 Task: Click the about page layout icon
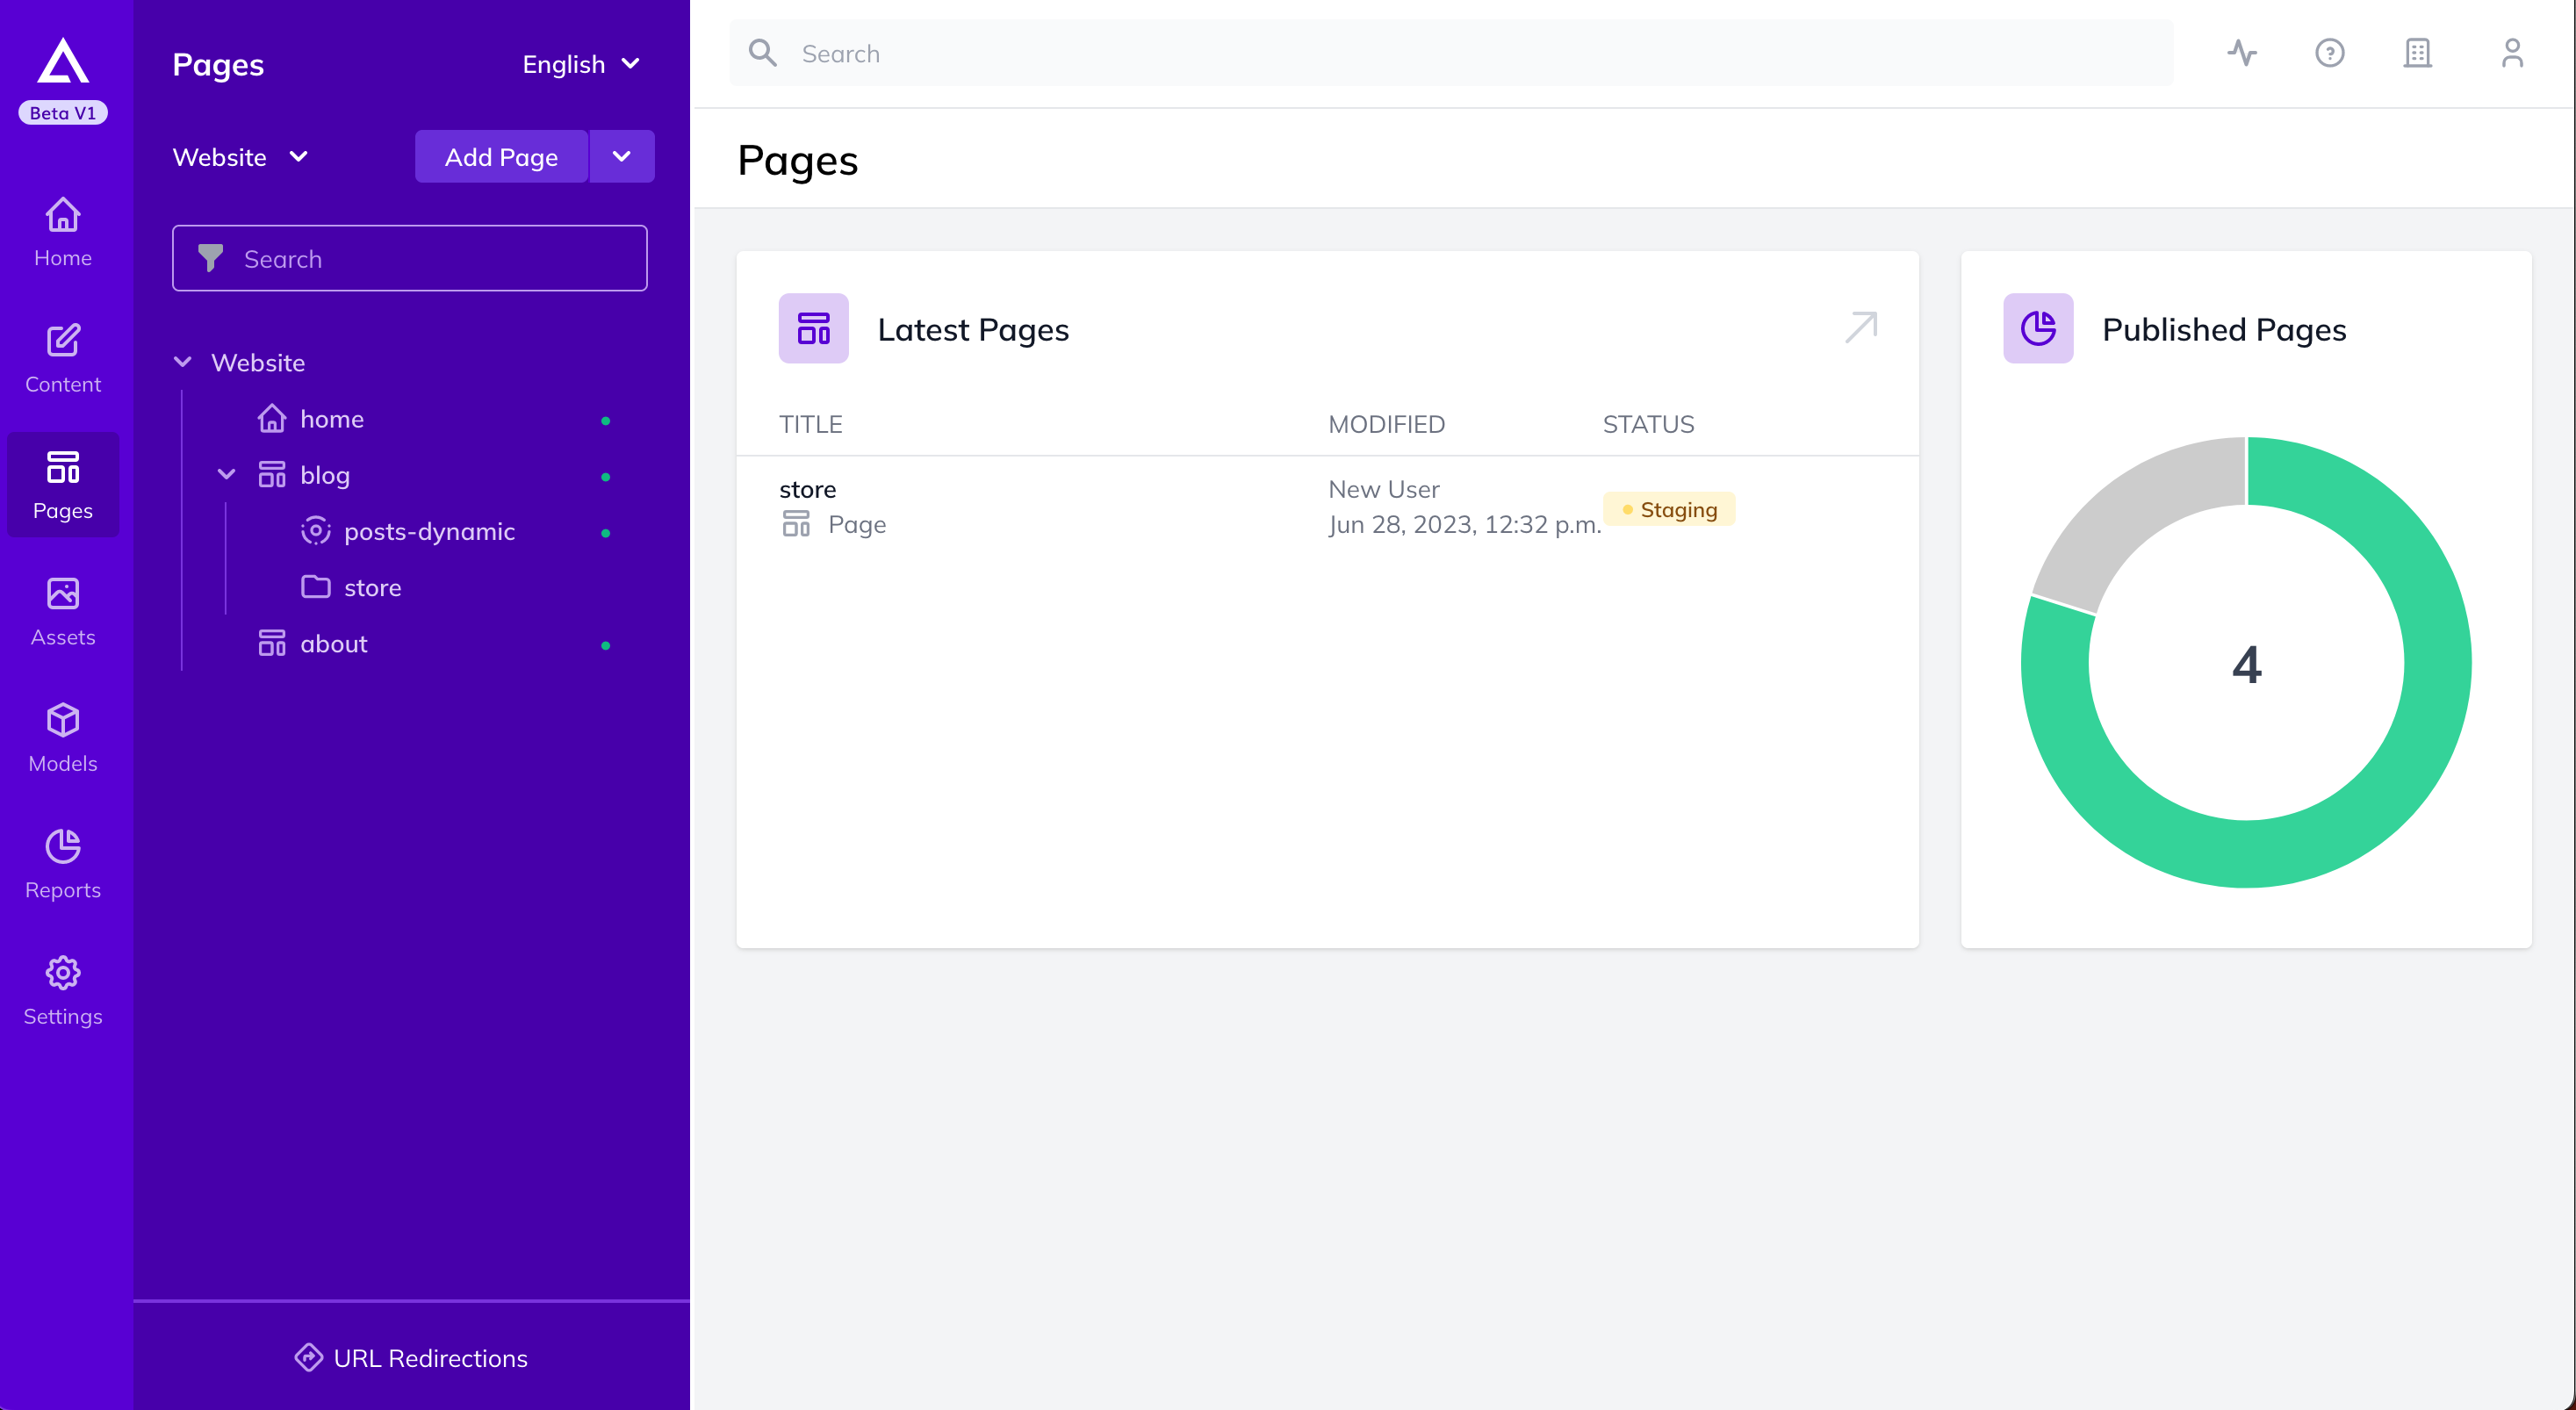[x=272, y=643]
